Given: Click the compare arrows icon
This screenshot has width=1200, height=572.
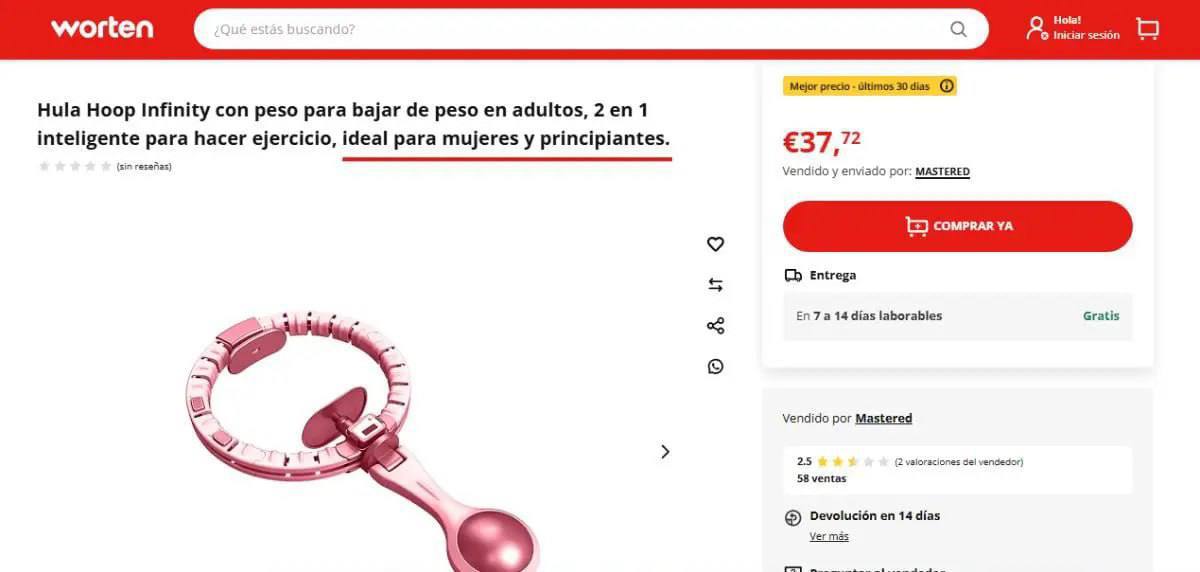Looking at the screenshot, I should click(x=715, y=285).
